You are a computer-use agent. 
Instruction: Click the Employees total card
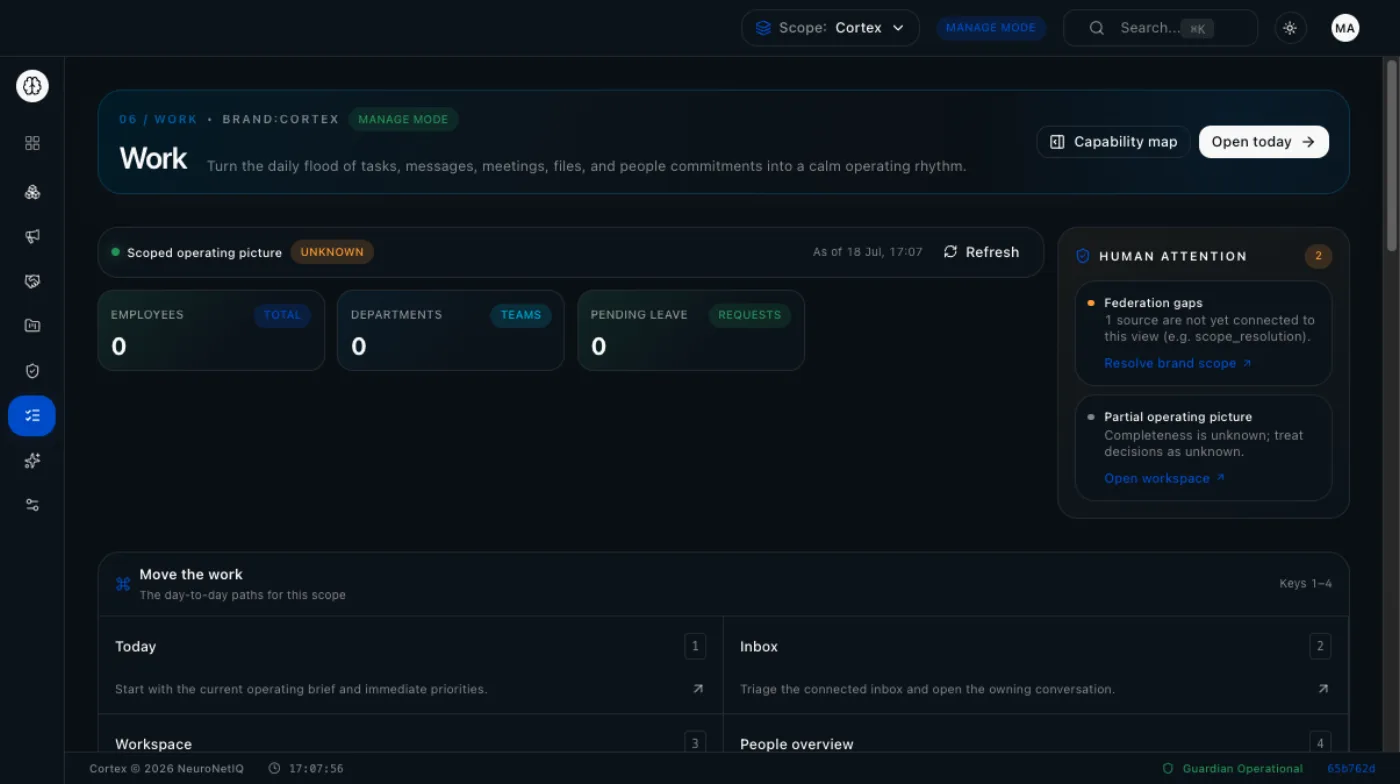click(x=211, y=330)
